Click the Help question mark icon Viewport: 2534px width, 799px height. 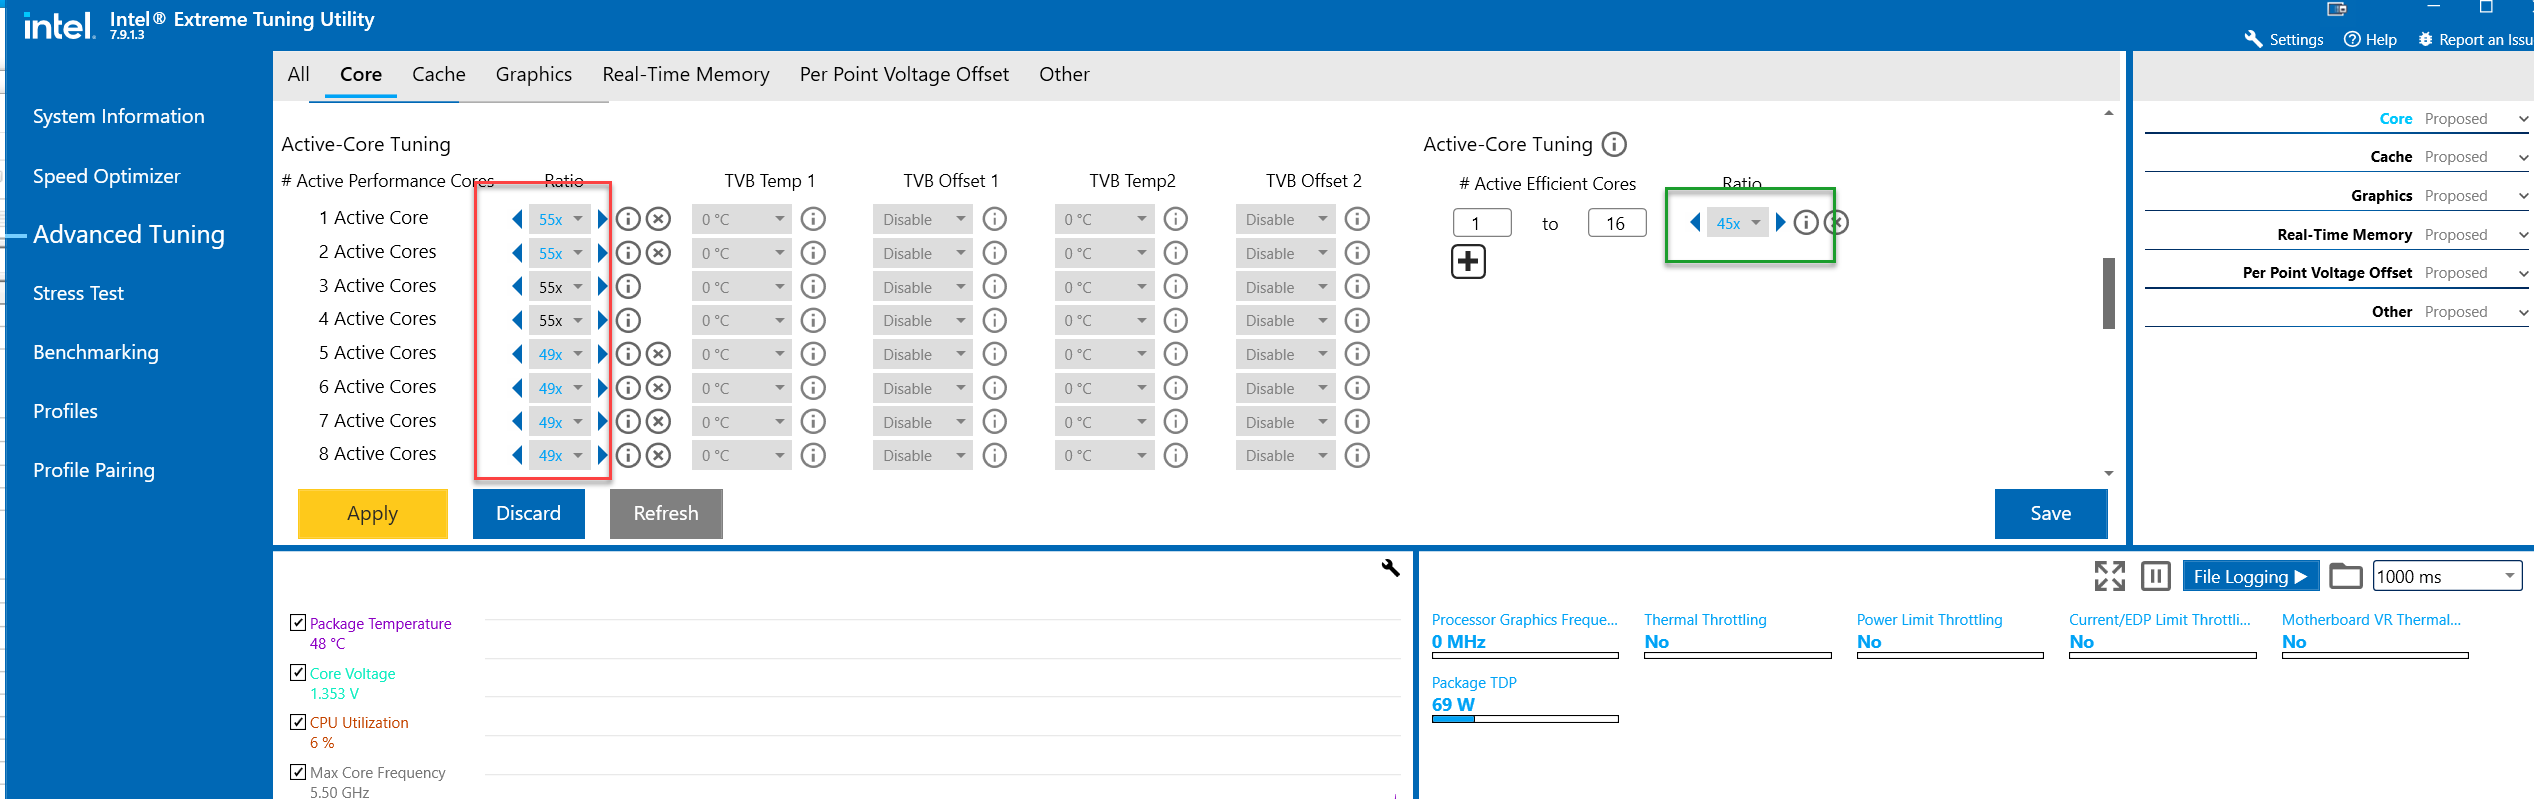point(2353,39)
